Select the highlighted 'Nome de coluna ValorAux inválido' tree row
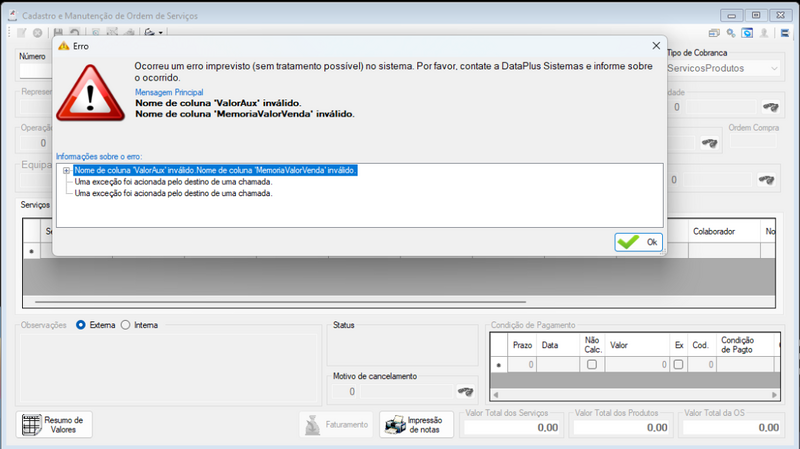The height and width of the screenshot is (449, 800). [215, 170]
